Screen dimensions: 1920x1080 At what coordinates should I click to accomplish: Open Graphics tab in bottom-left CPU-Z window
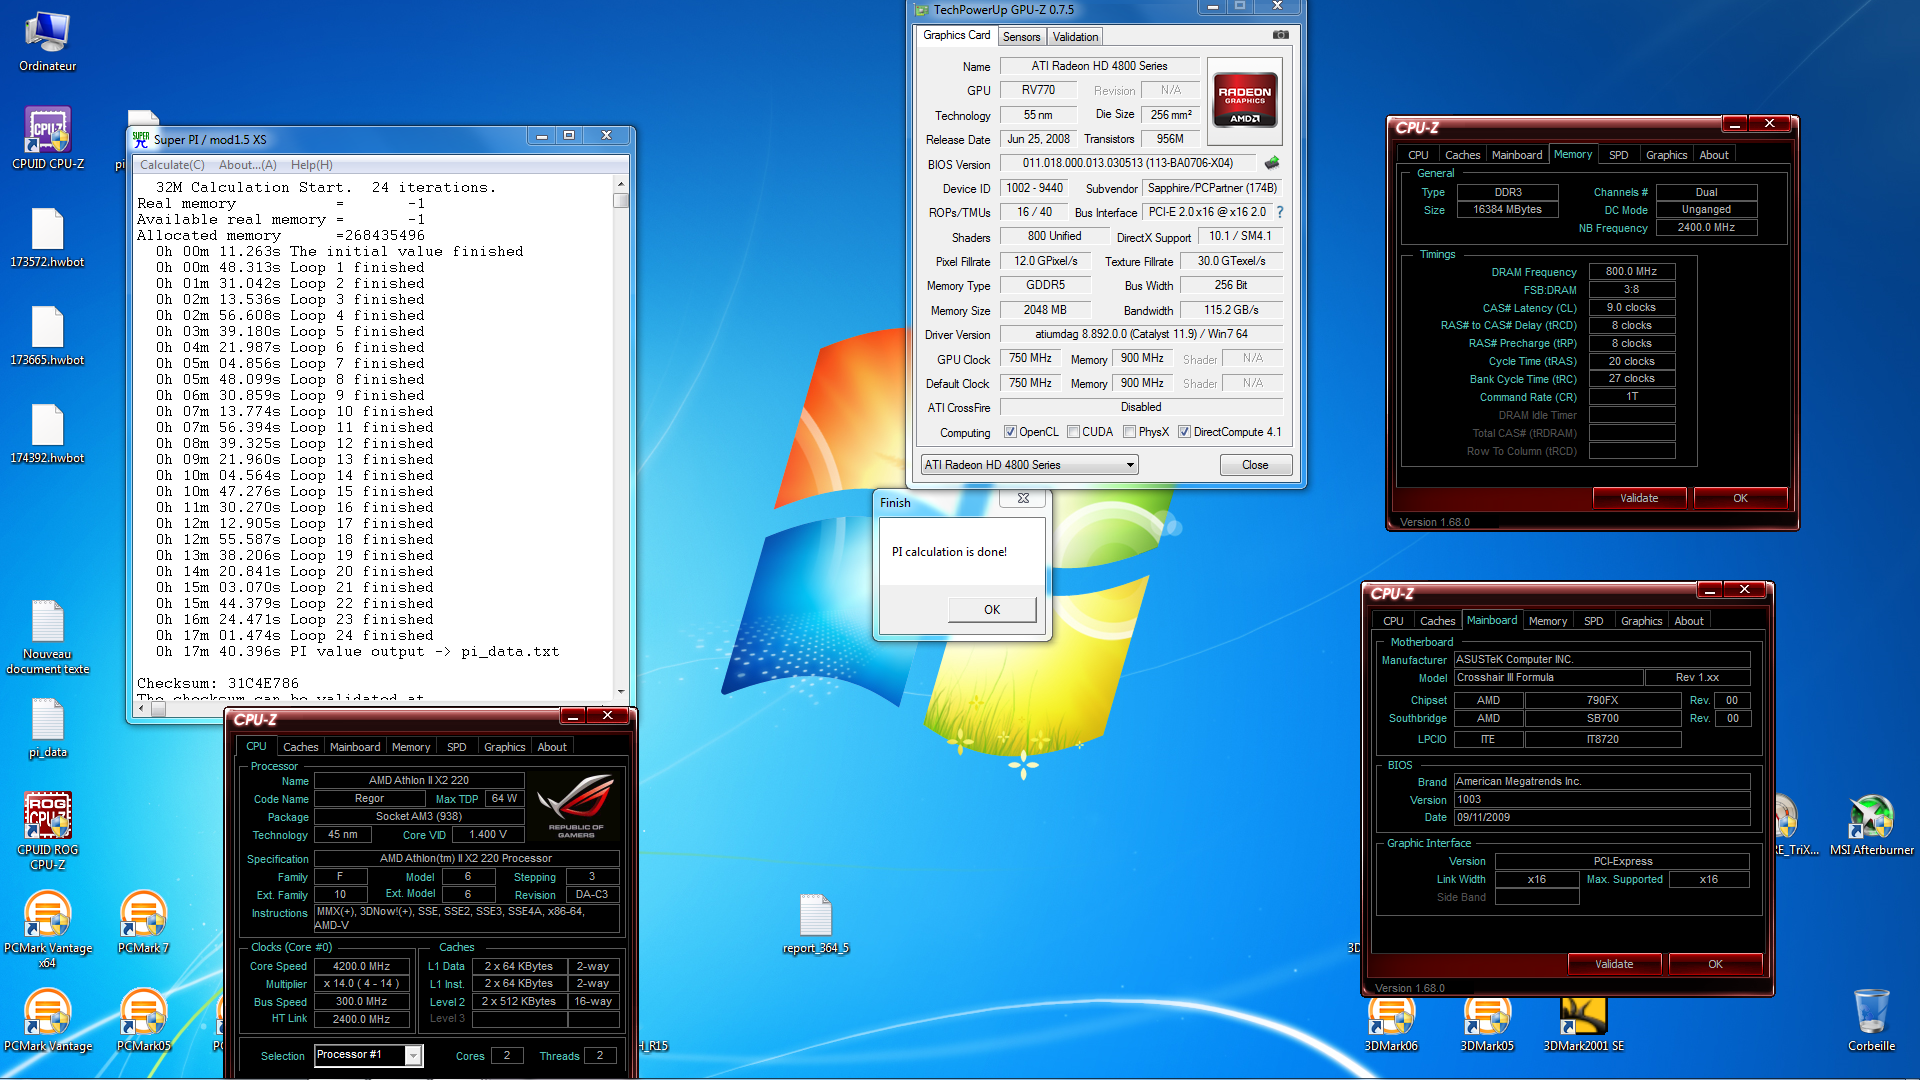click(x=504, y=747)
